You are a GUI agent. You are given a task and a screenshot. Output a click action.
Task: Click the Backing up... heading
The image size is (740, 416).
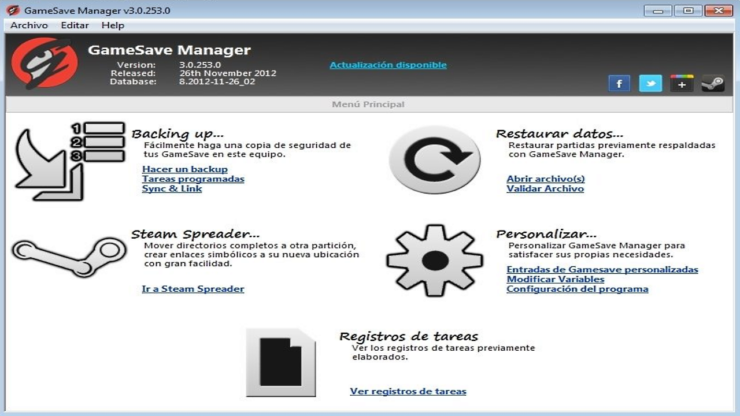pyautogui.click(x=177, y=134)
